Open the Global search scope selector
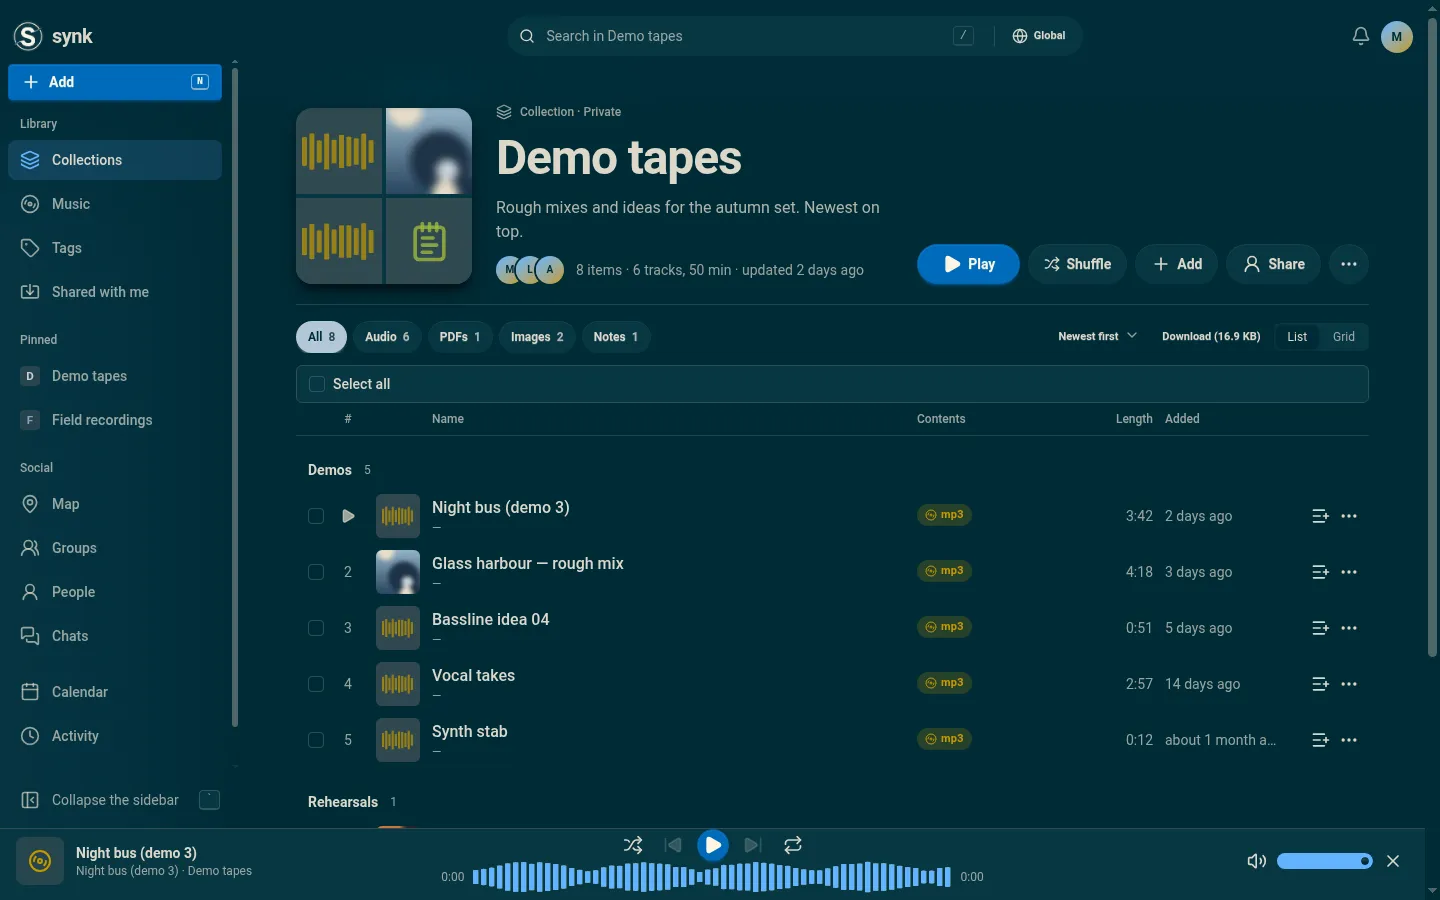The image size is (1440, 900). pyautogui.click(x=1039, y=36)
